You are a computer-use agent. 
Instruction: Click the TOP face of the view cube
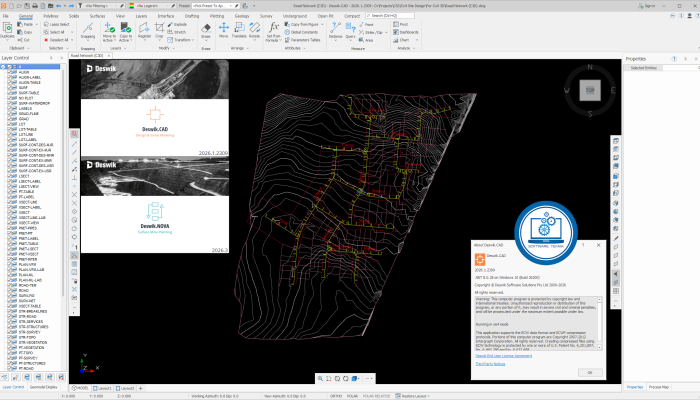click(590, 90)
